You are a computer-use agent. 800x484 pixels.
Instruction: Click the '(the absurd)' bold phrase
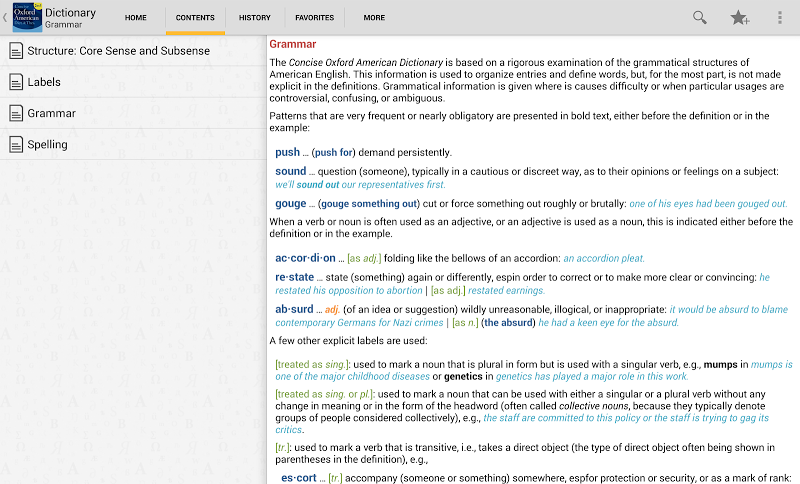click(508, 322)
